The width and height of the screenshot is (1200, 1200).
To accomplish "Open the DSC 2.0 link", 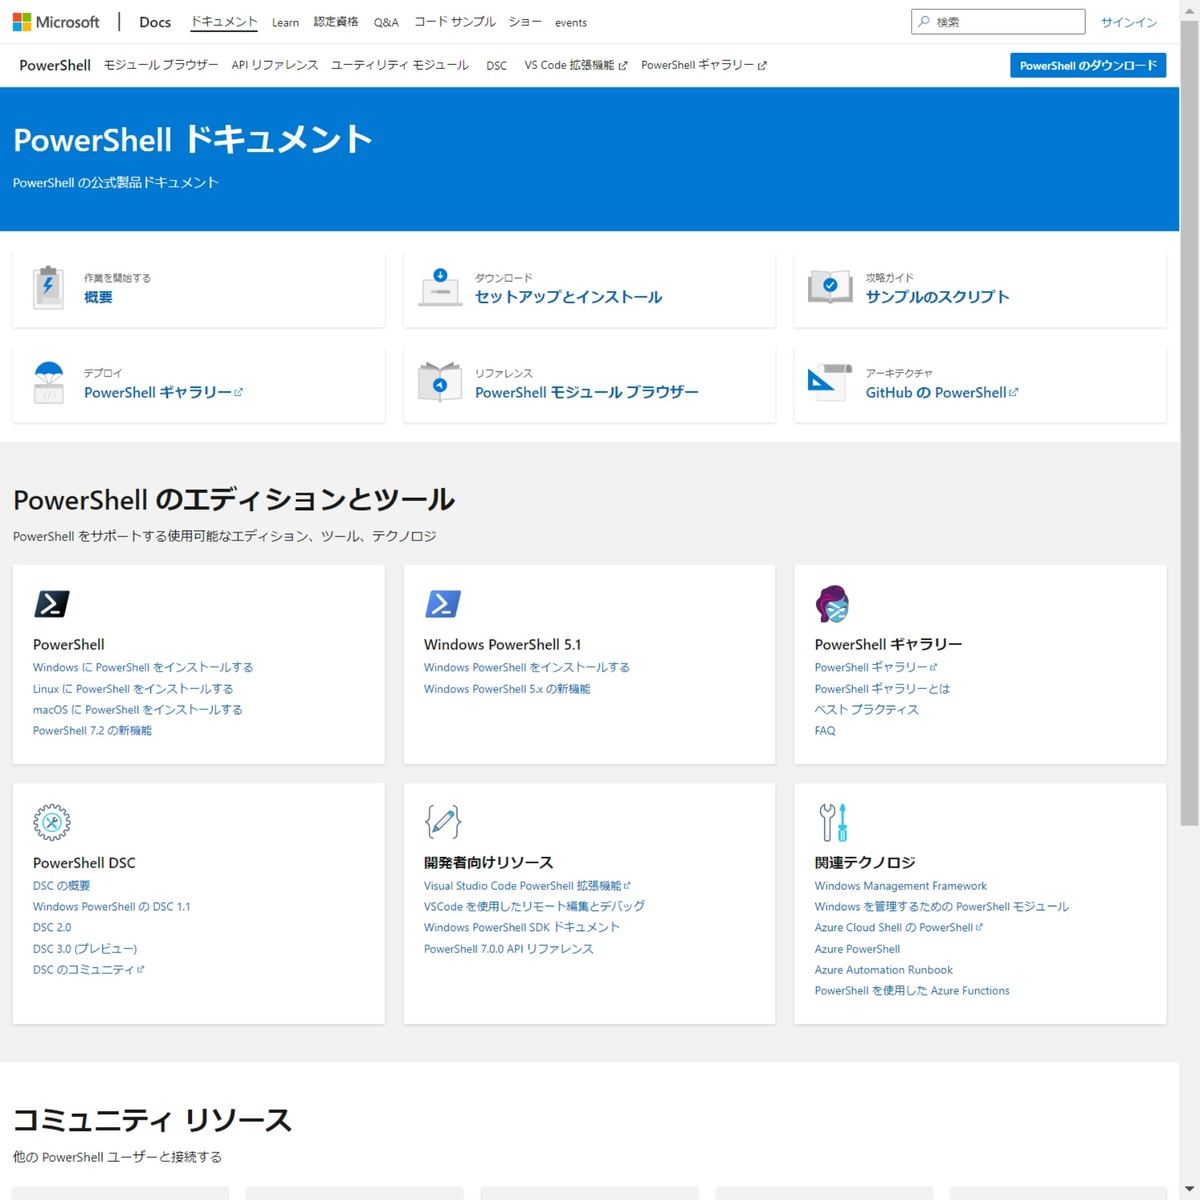I will (x=52, y=927).
